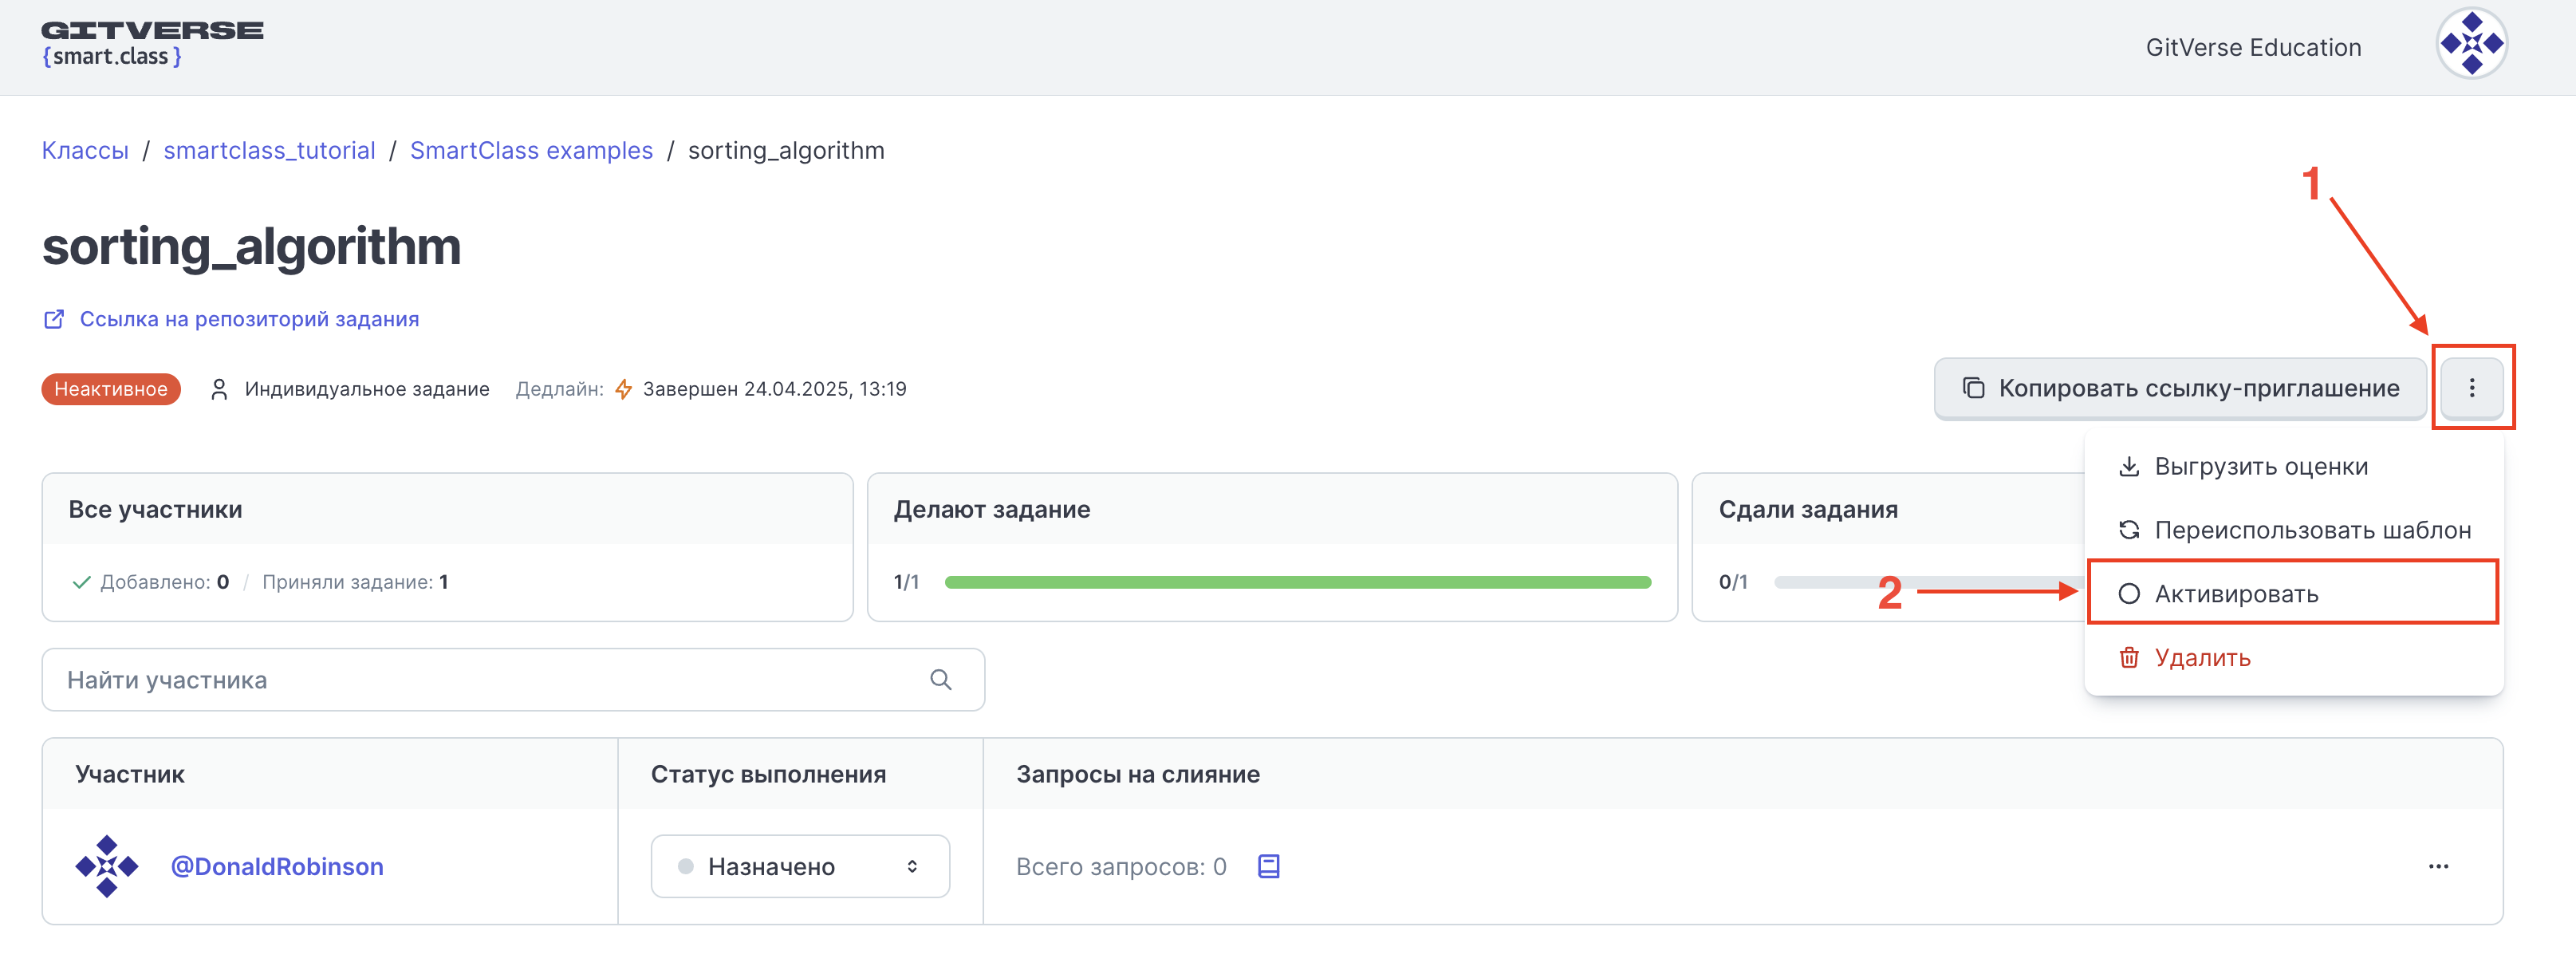Click the status dropdown arrows
The height and width of the screenshot is (978, 2576).
[912, 866]
